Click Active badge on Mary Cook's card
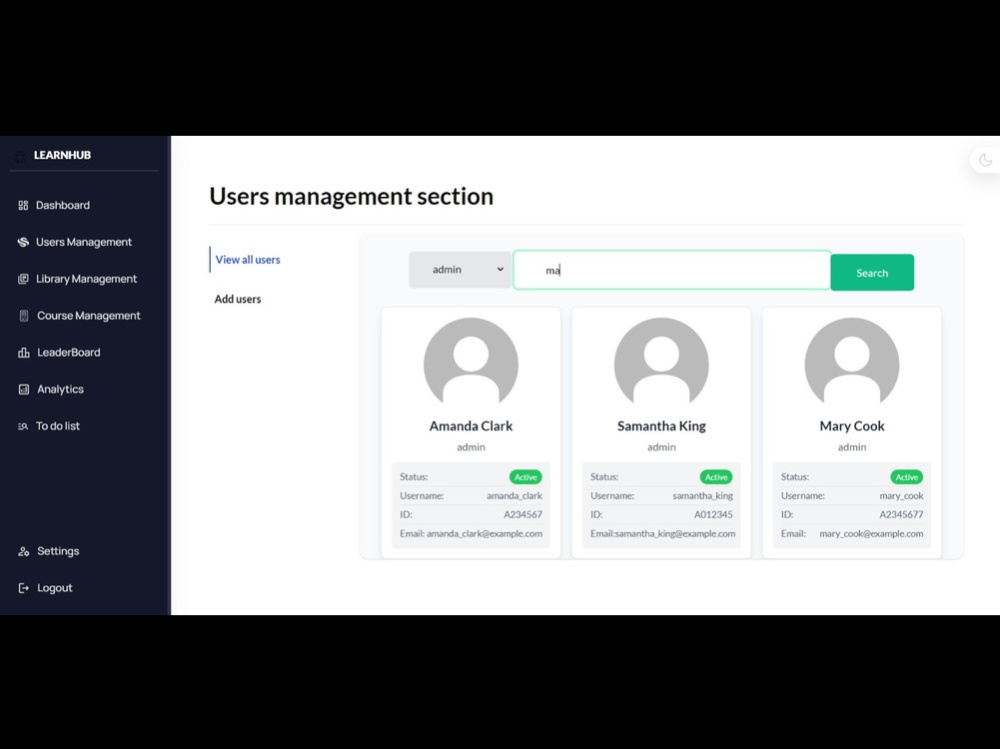1000x749 pixels. coord(906,477)
